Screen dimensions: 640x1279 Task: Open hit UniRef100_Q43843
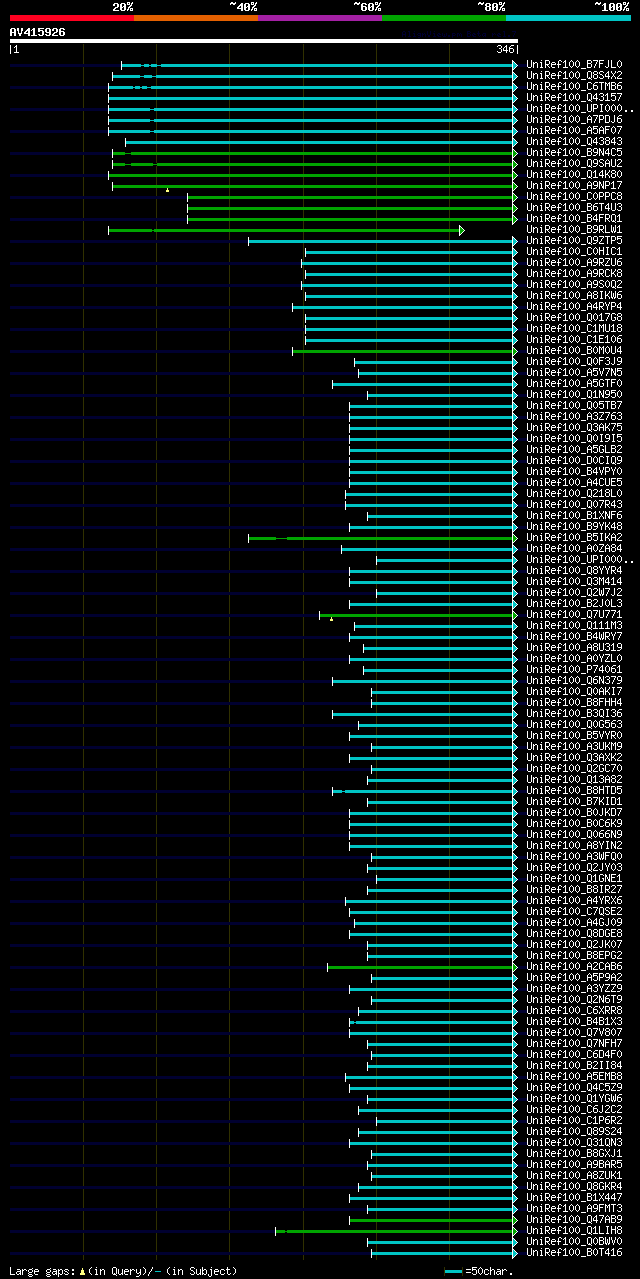(x=574, y=141)
